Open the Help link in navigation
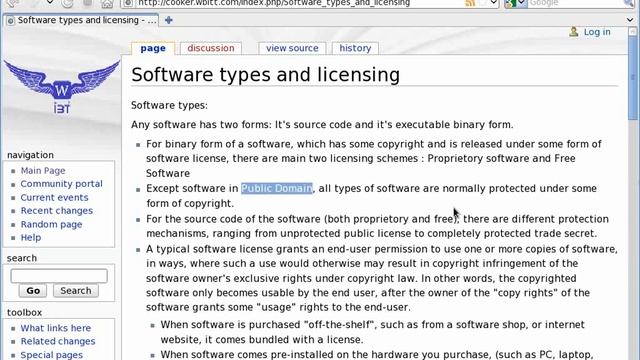This screenshot has height=360, width=640. [31, 238]
